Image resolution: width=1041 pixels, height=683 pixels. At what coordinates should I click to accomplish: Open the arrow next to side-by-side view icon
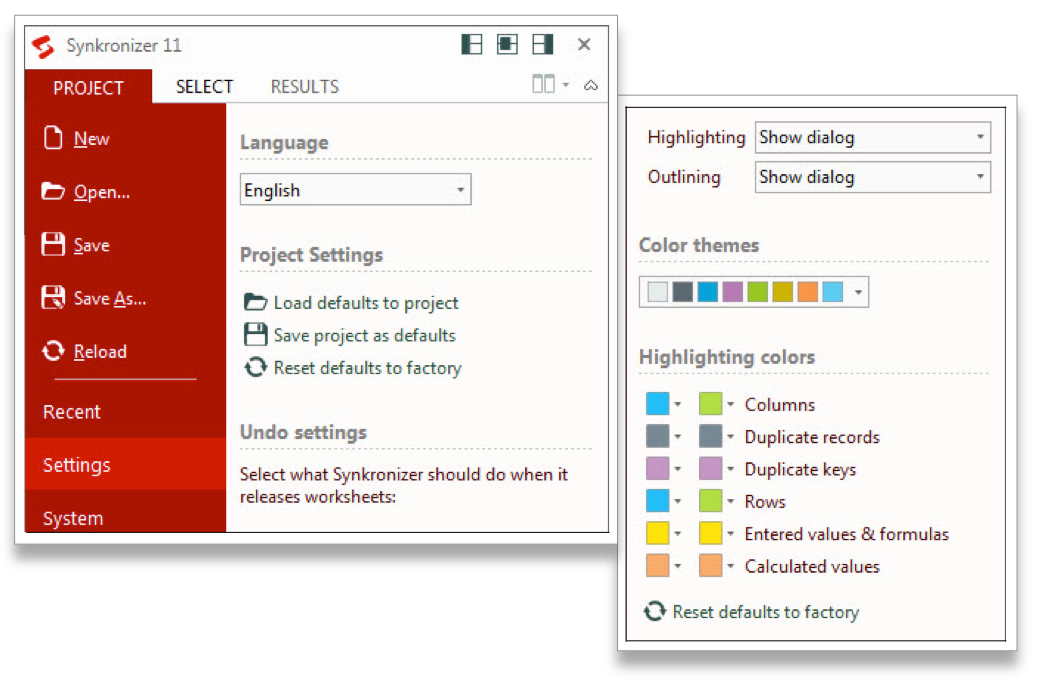coord(566,85)
